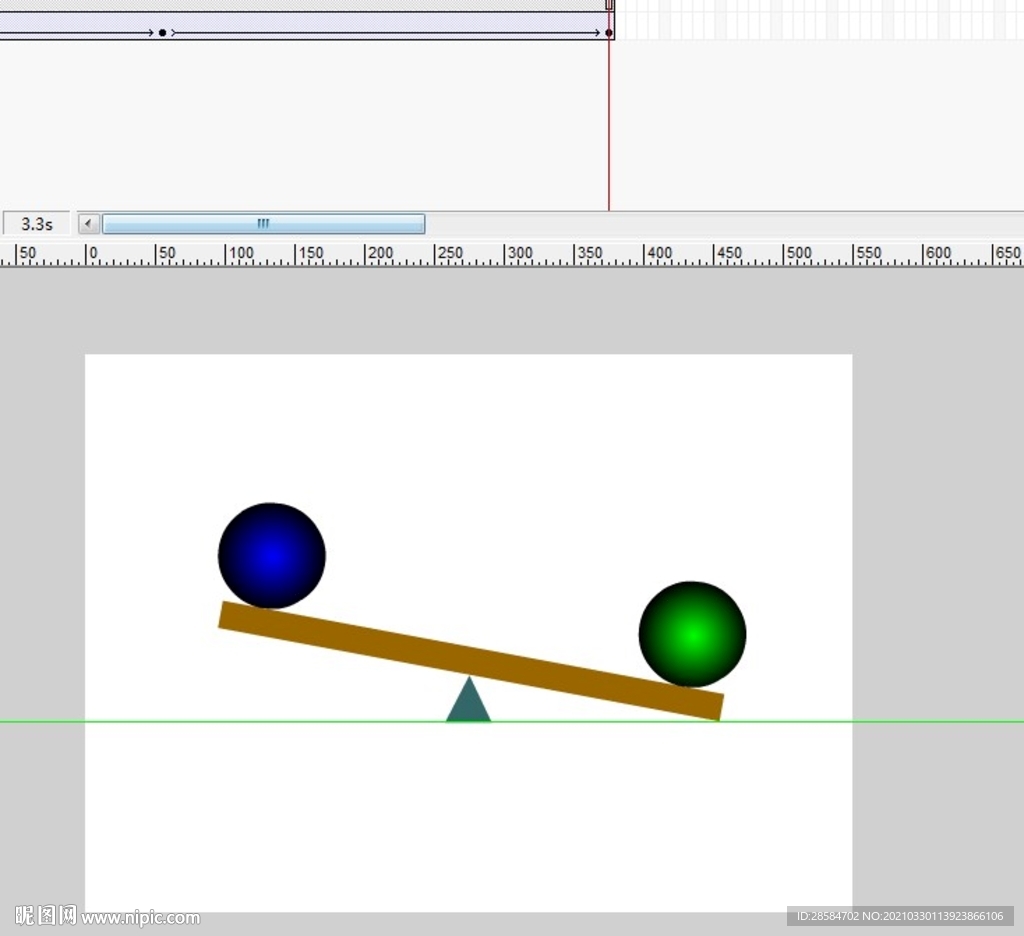Select the teal triangle fulcrum
Image resolution: width=1024 pixels, height=936 pixels.
tap(468, 704)
